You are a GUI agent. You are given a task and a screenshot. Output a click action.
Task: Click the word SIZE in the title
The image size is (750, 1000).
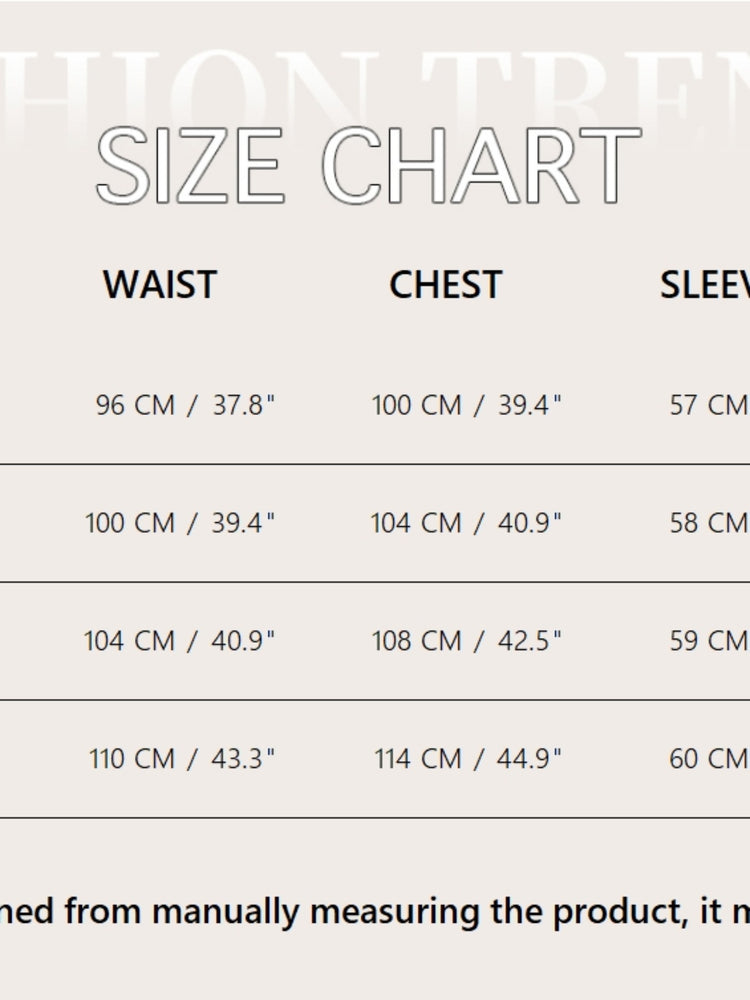point(191,166)
